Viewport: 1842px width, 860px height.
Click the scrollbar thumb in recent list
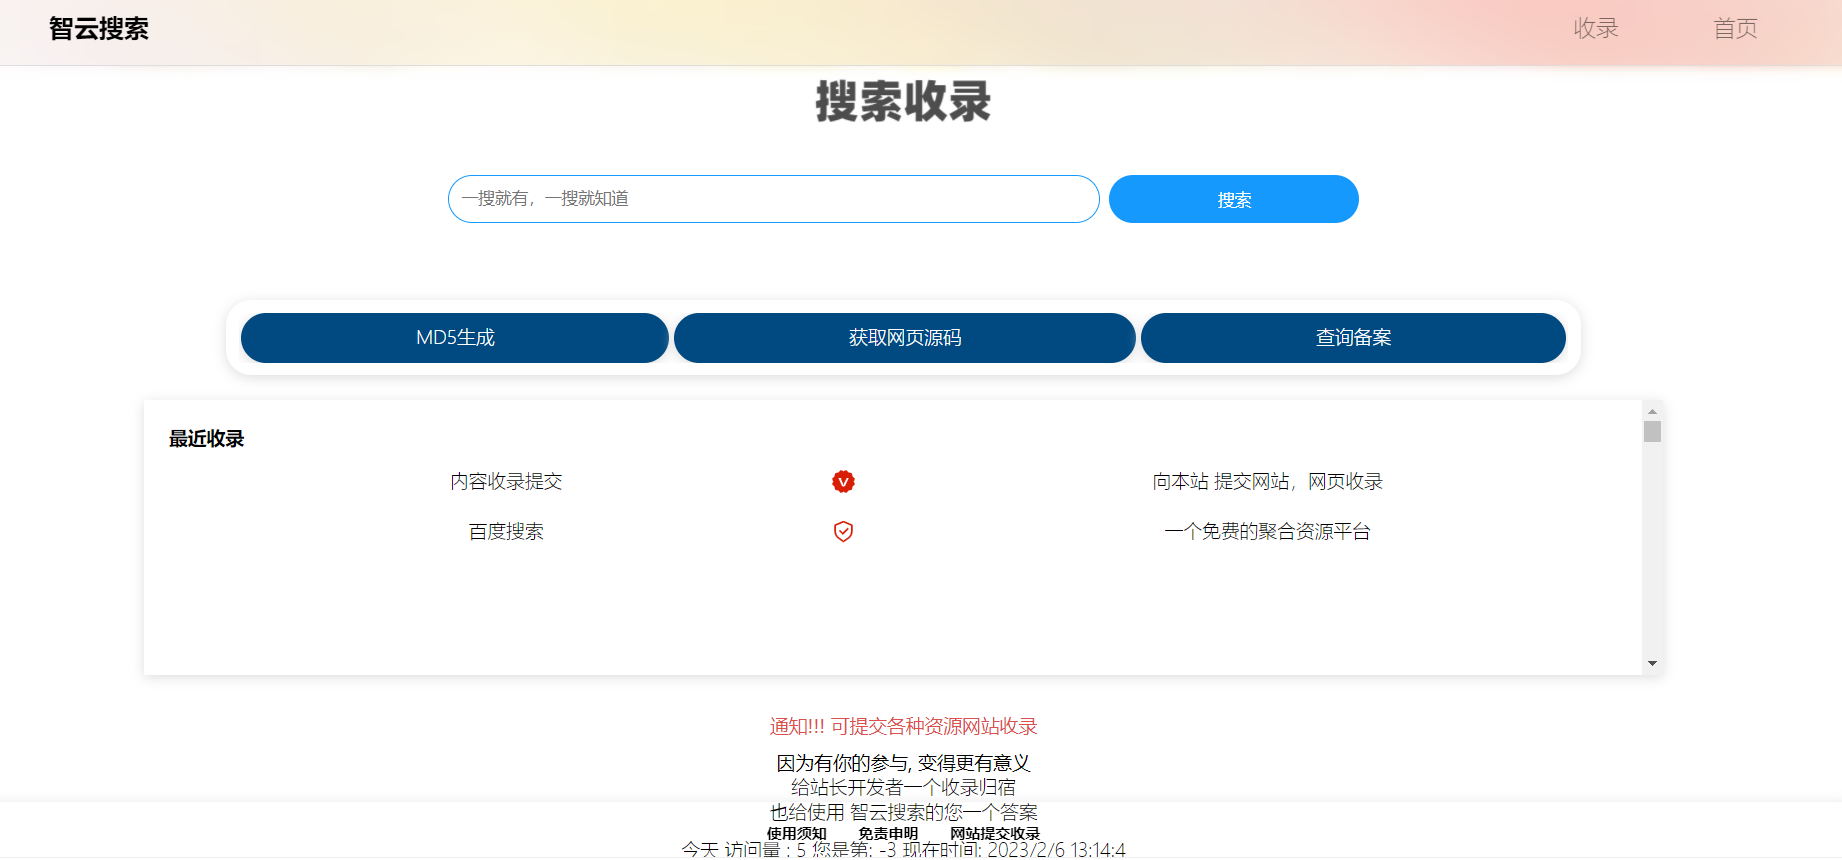coord(1652,432)
